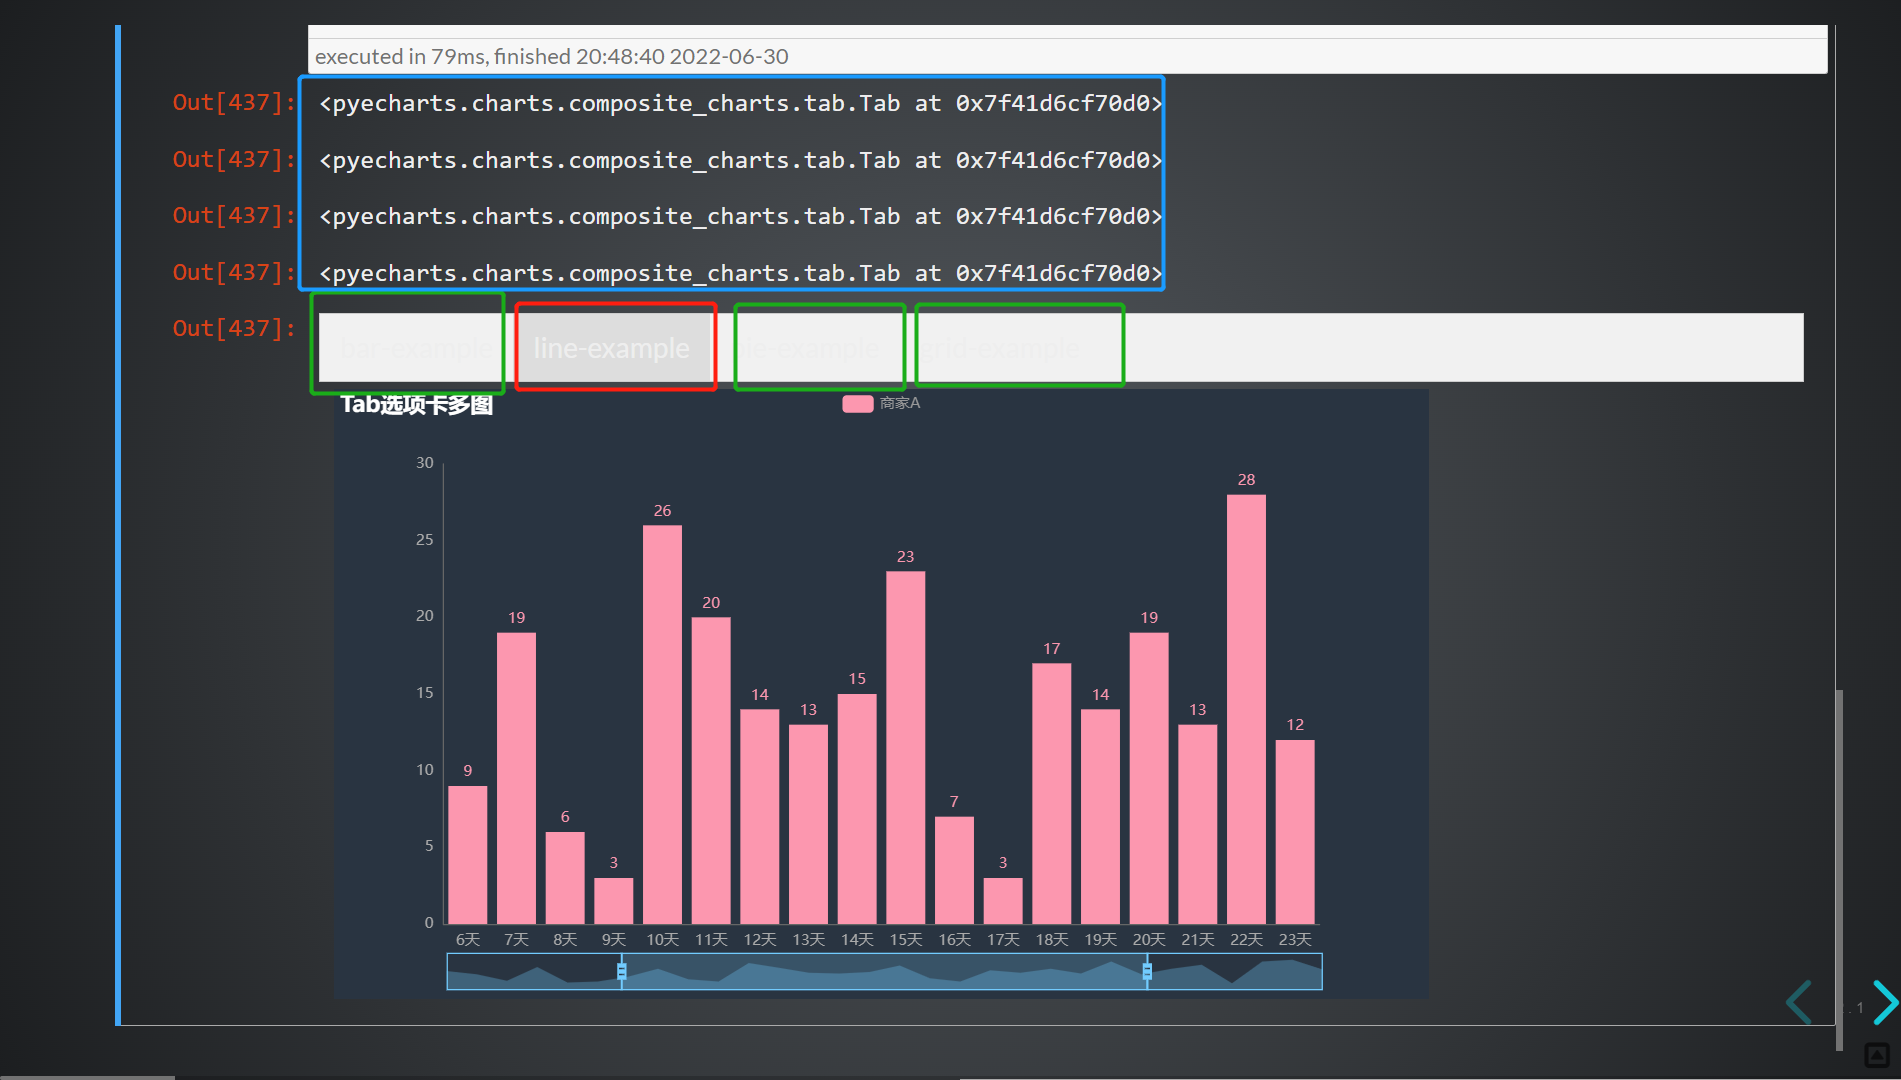The width and height of the screenshot is (1901, 1080).
Task: Click the right dataZoom slider handle
Action: pos(1146,971)
